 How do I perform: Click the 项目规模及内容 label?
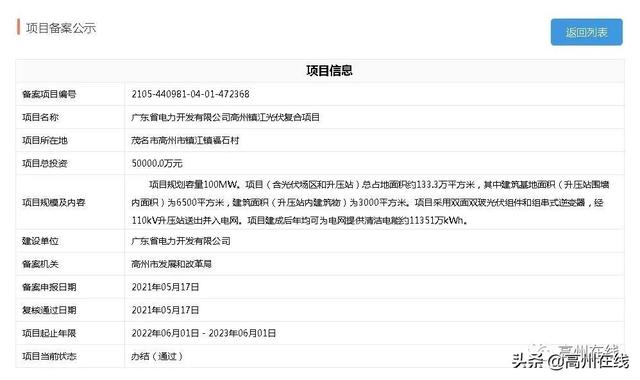[x=53, y=202]
